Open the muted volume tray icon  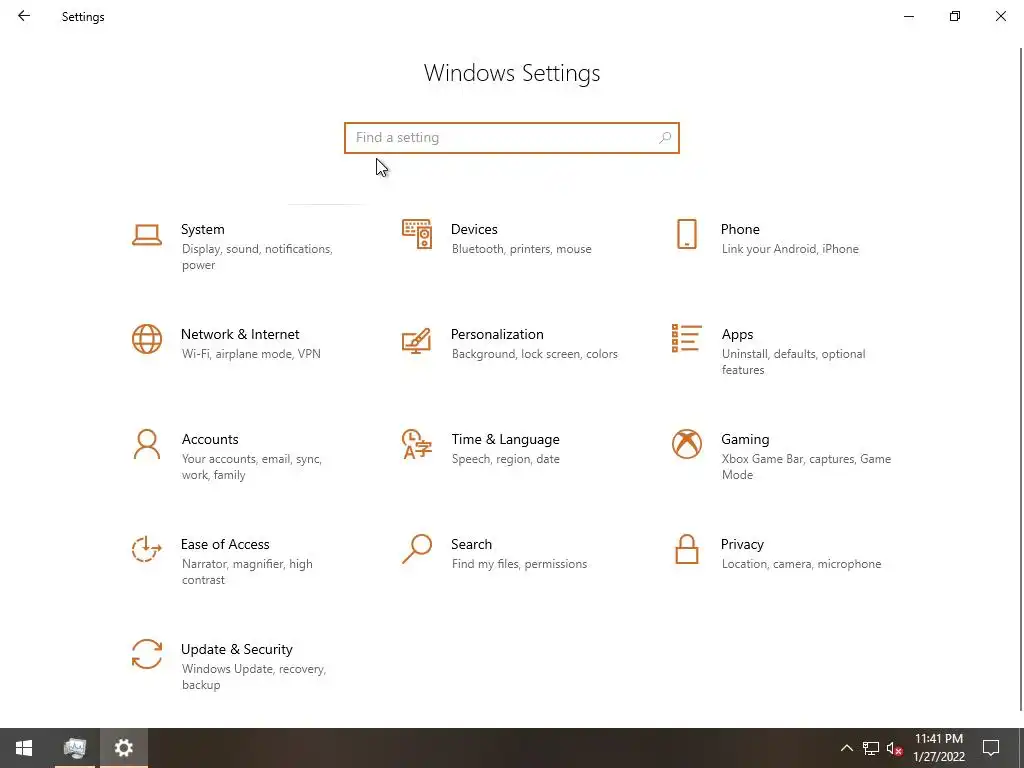click(x=895, y=748)
